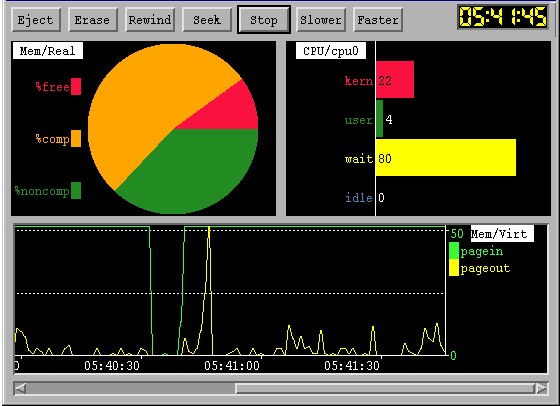Click the scrollbar right arrow
Image resolution: width=560 pixels, height=406 pixels.
[541, 388]
